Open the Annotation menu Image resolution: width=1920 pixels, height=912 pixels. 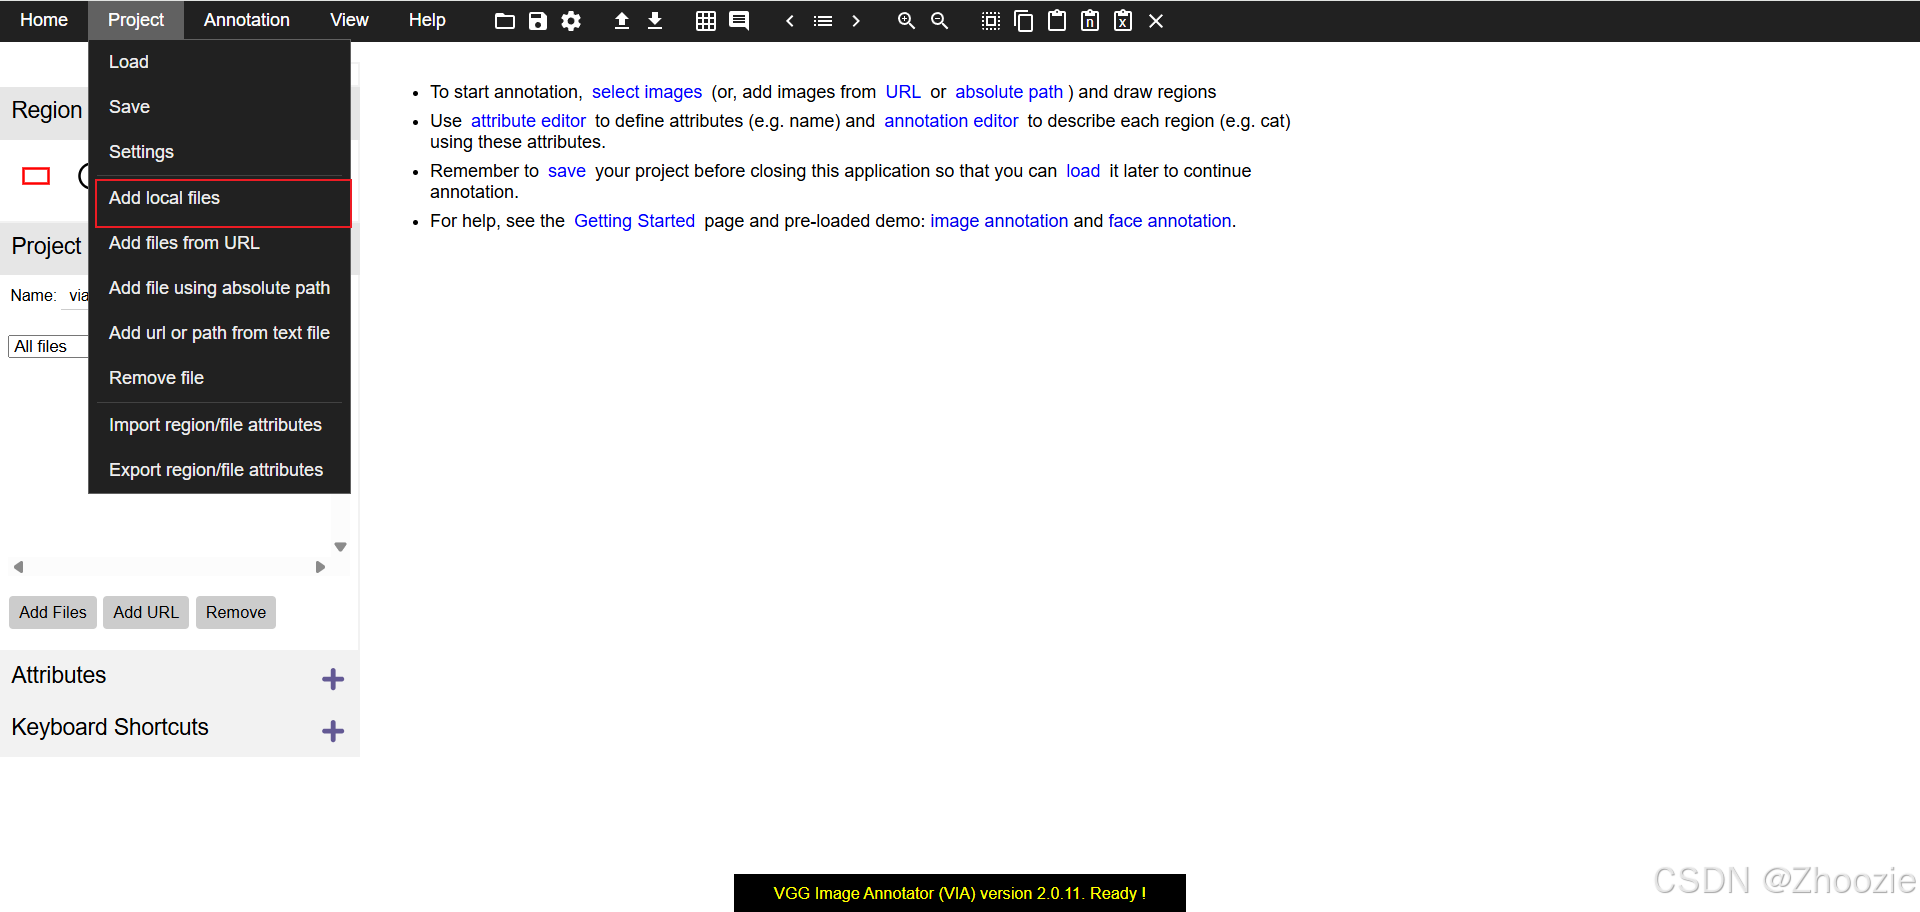247,20
